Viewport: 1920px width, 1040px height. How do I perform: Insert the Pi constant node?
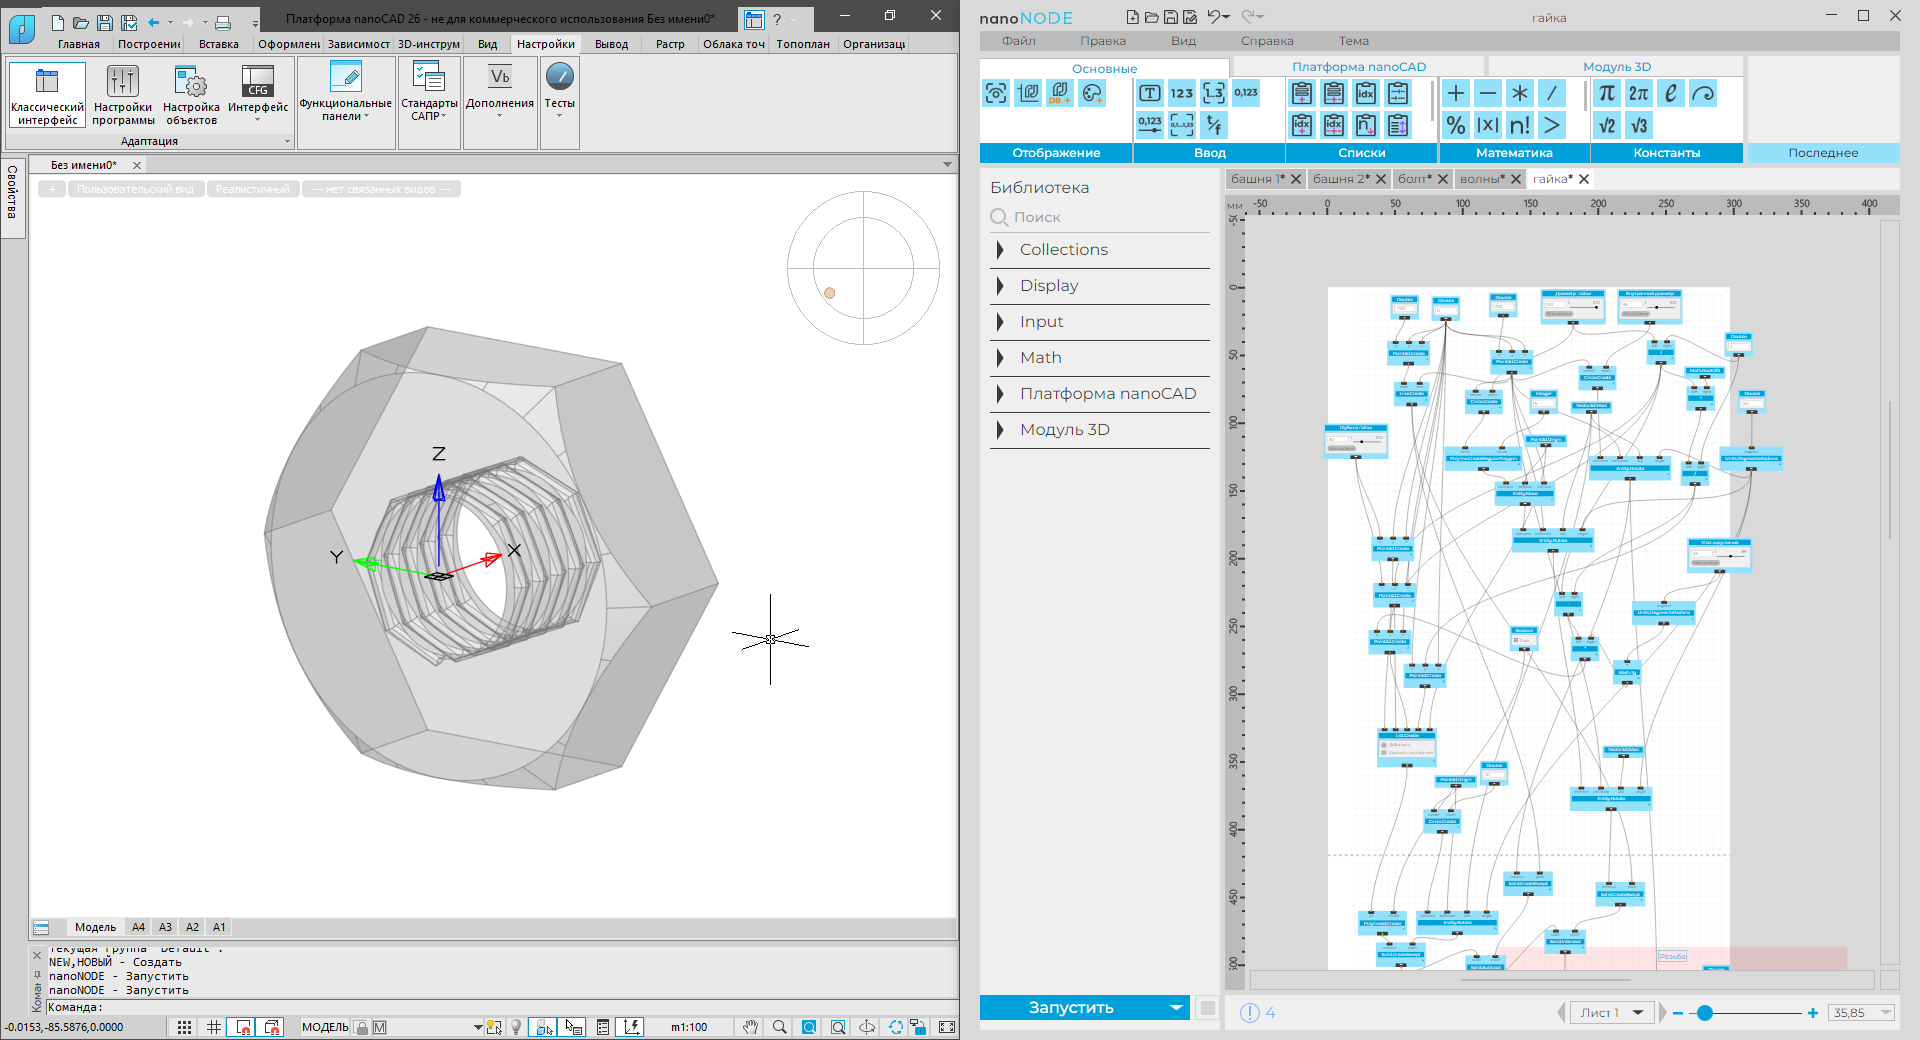(1606, 93)
